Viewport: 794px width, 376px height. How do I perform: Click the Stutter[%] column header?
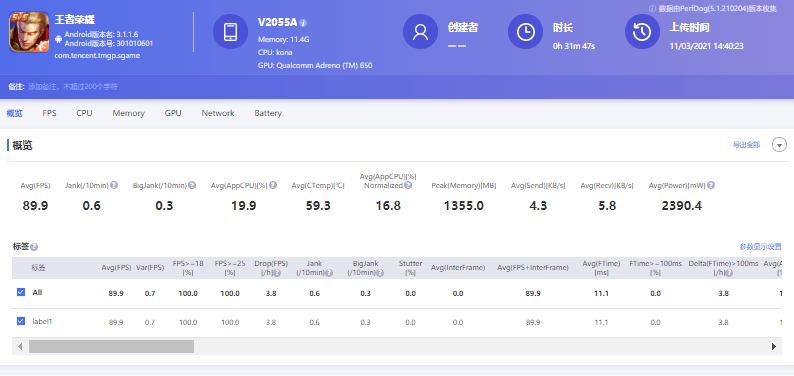coord(410,268)
